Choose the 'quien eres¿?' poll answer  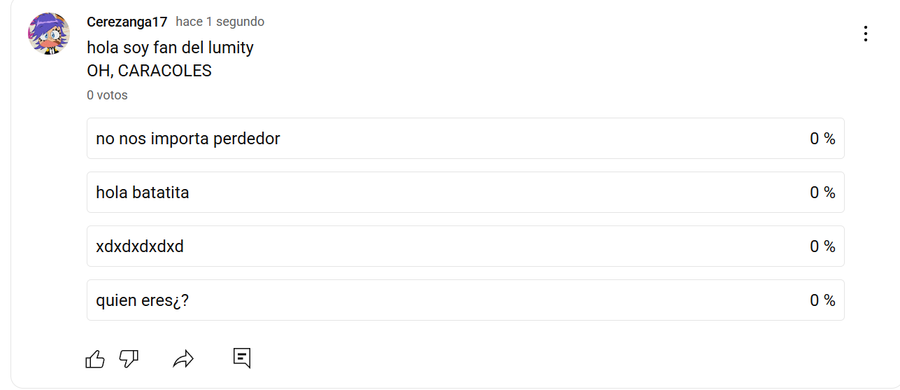coord(465,300)
